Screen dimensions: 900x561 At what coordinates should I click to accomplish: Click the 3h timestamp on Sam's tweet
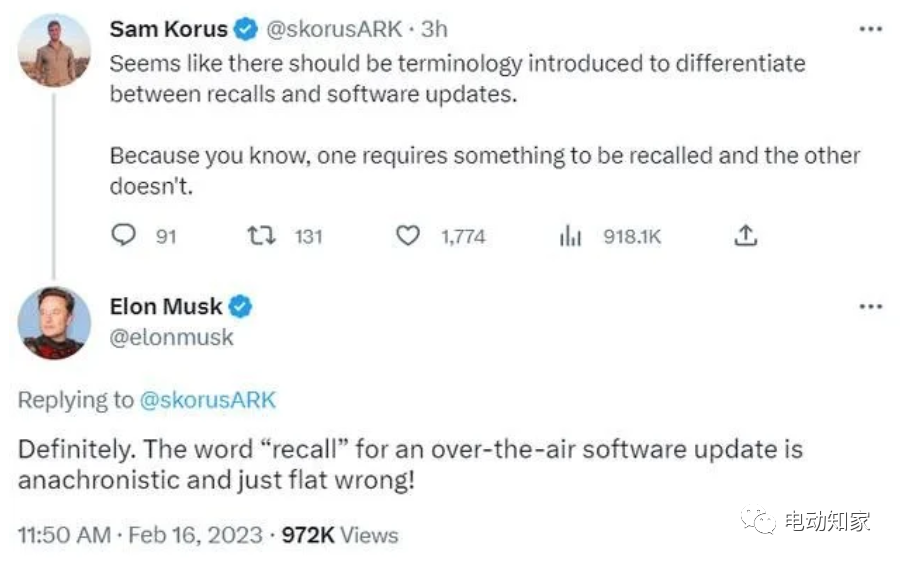click(435, 29)
